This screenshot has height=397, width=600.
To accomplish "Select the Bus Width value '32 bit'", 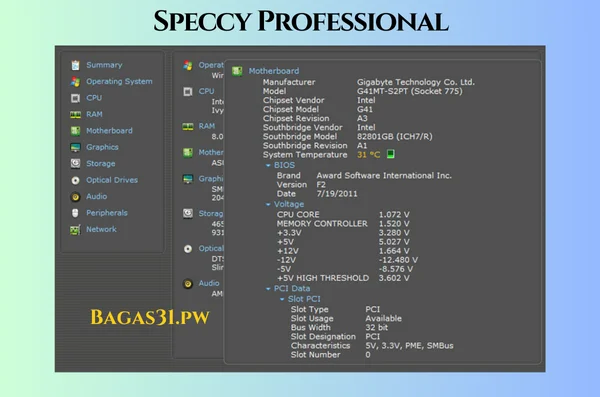I will [x=377, y=328].
